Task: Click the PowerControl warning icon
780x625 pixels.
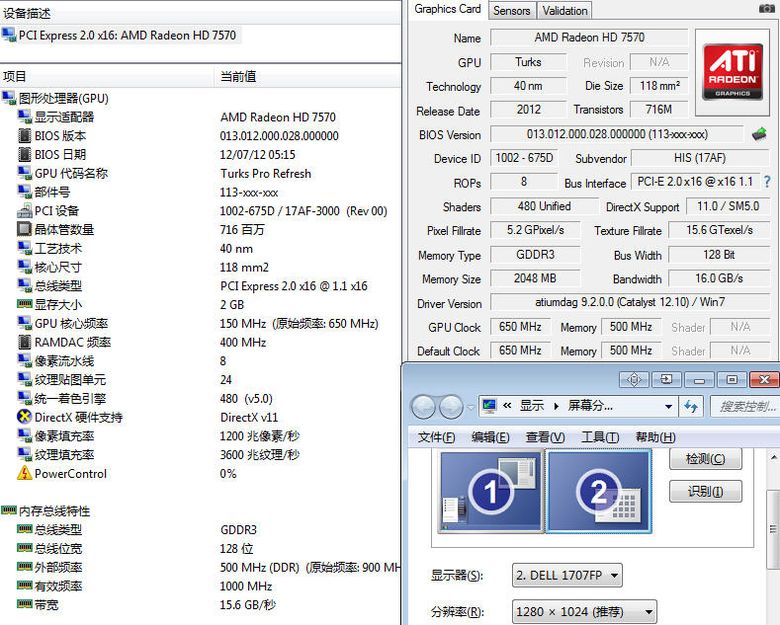Action: click(x=24, y=473)
